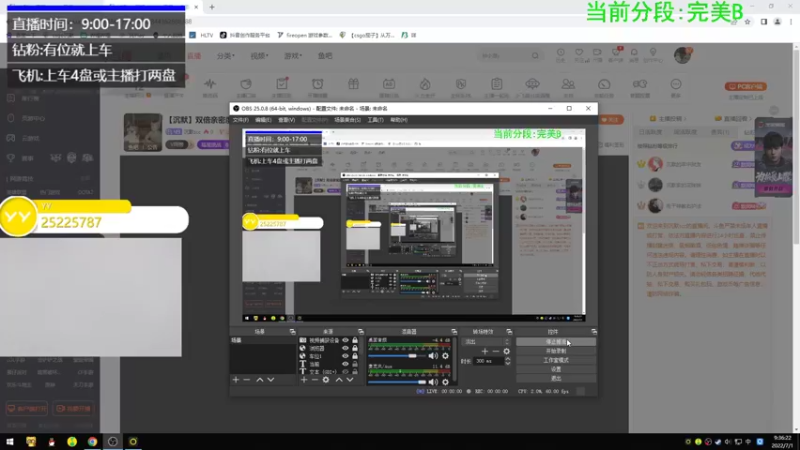The width and height of the screenshot is (800, 450).
Task: Click 开始录制 to start recording
Action: click(556, 351)
